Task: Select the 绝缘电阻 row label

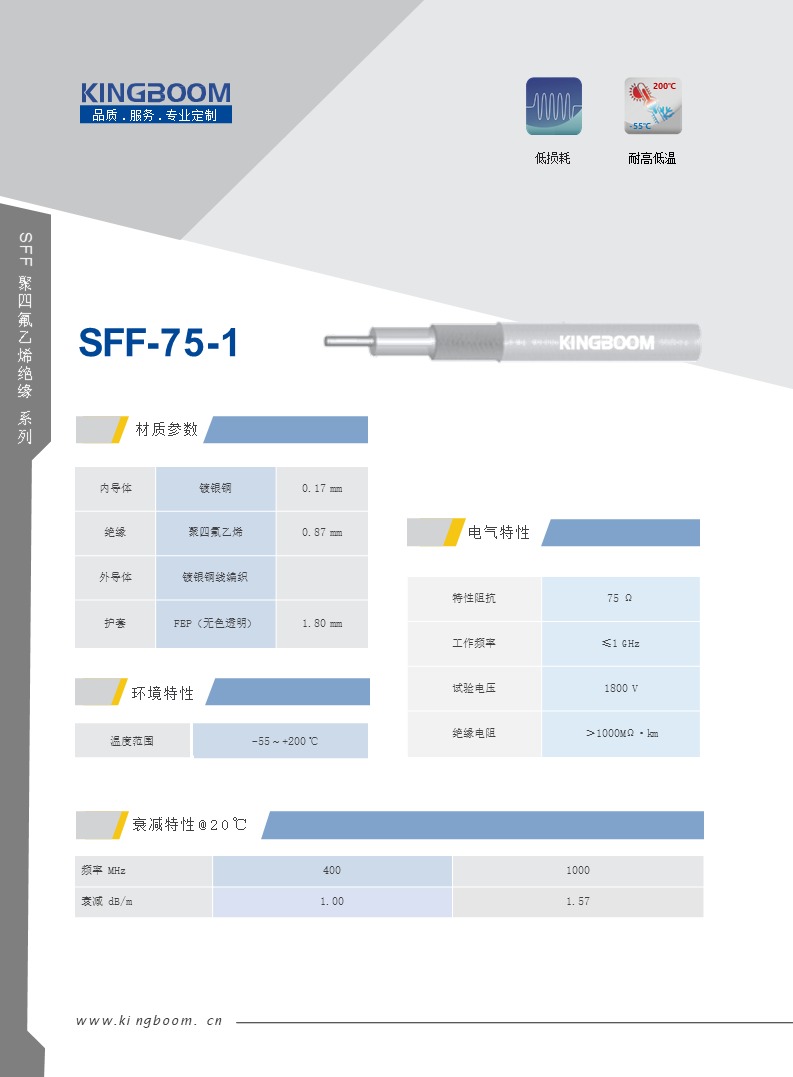Action: tap(474, 734)
